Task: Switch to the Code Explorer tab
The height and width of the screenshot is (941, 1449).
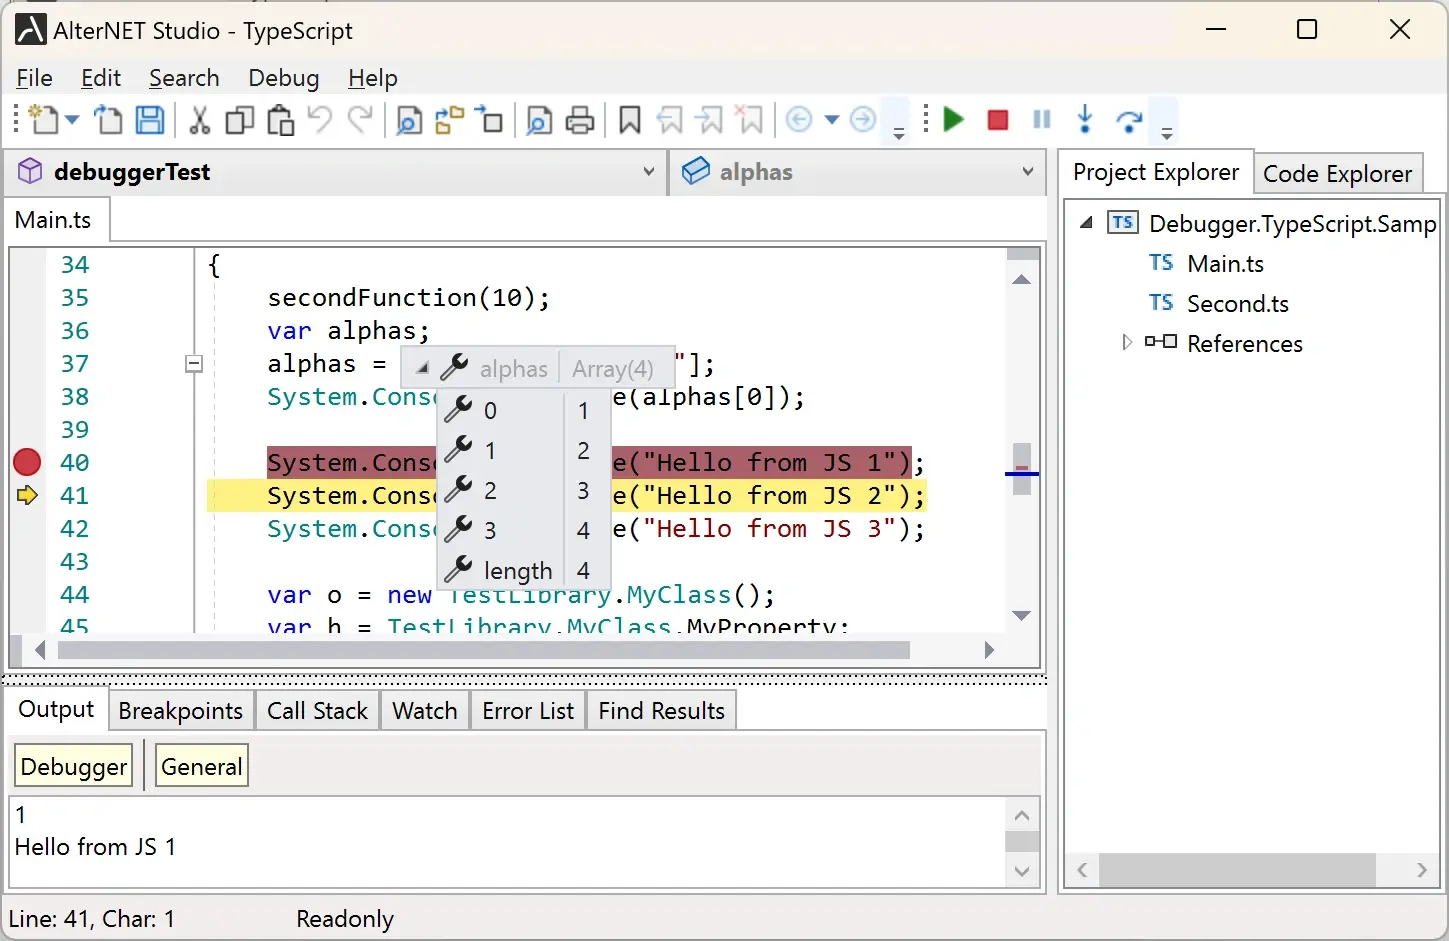Action: click(x=1338, y=173)
